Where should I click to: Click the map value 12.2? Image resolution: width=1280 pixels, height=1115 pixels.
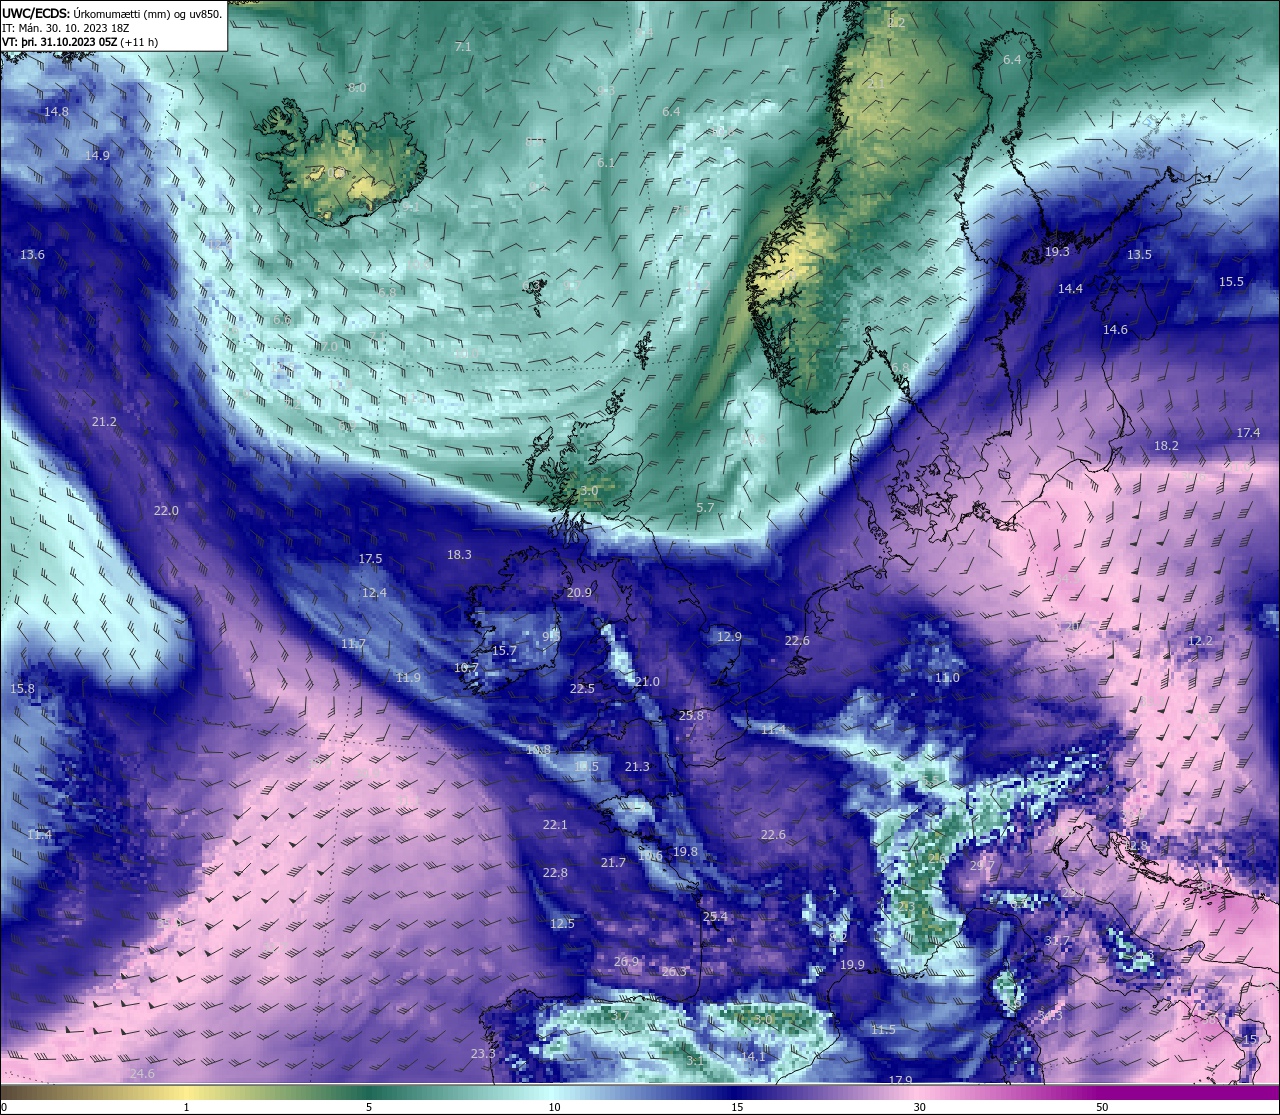[x=1200, y=641]
